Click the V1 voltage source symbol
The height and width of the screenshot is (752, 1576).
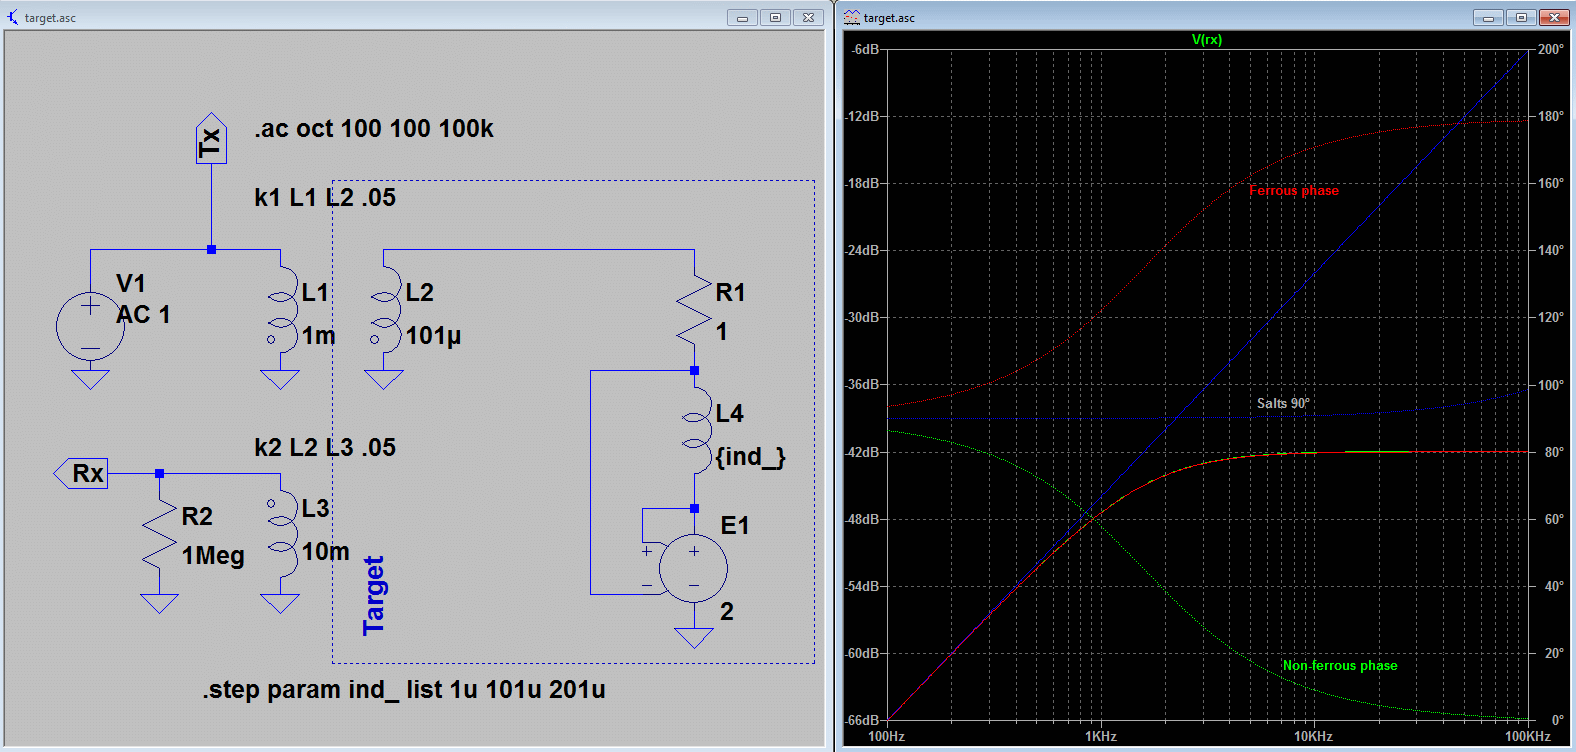pyautogui.click(x=90, y=327)
